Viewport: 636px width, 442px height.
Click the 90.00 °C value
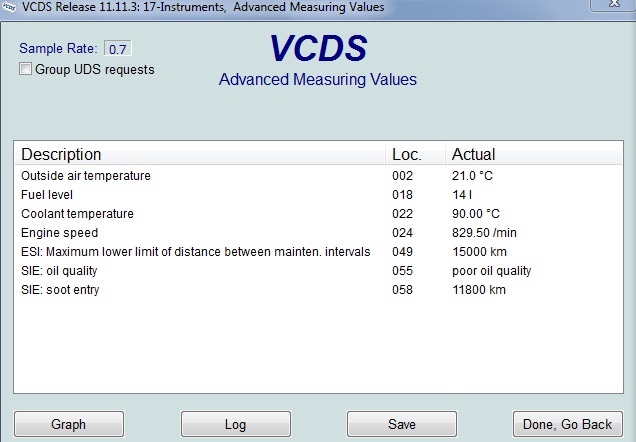476,214
